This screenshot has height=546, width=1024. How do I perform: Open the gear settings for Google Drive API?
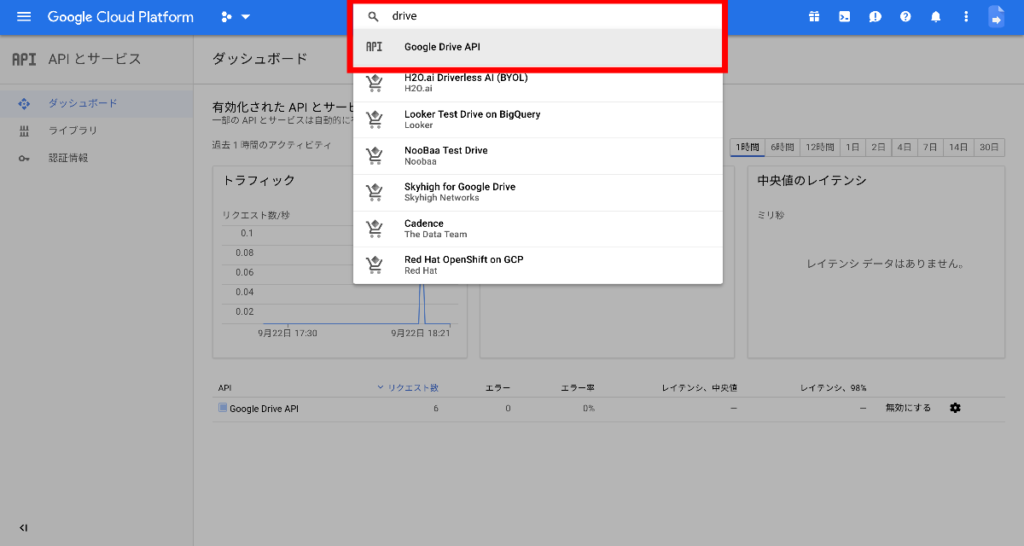coord(955,408)
